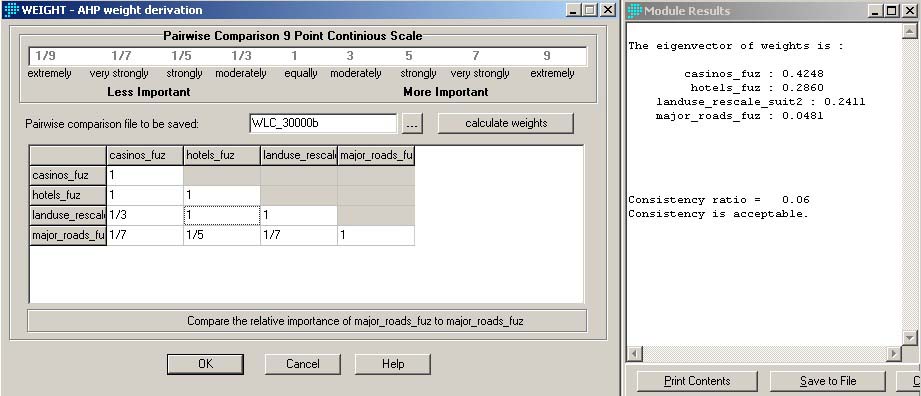Click major_roads row, major_roads column cell

click(376, 236)
